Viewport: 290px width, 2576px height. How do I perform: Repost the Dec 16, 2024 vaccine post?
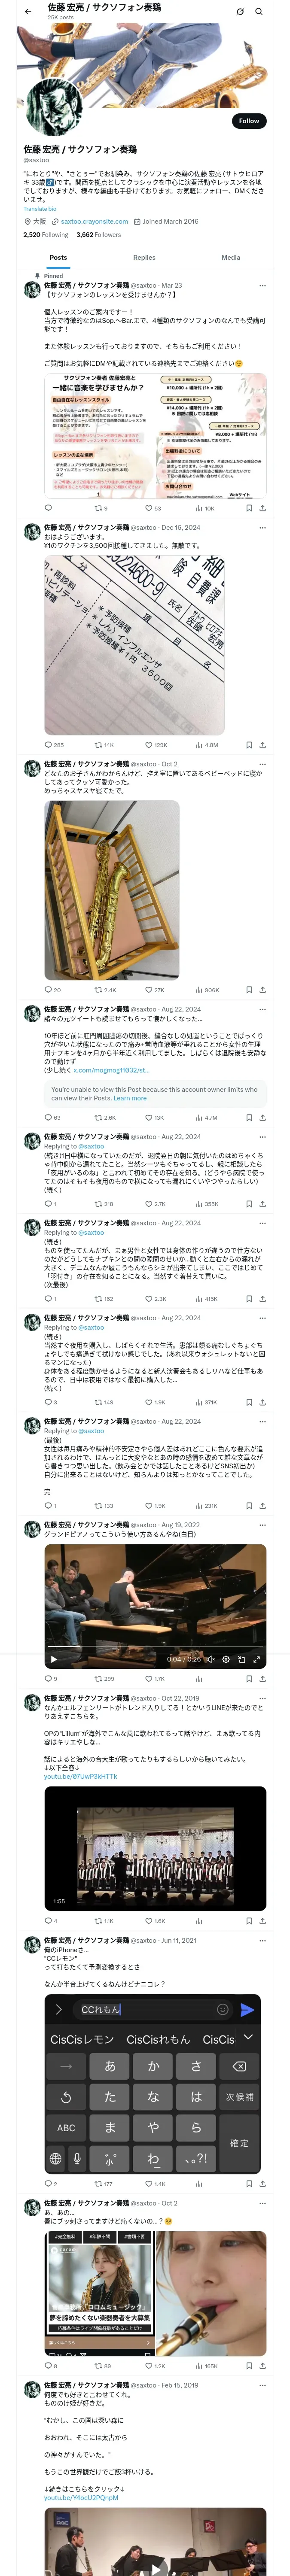tap(98, 744)
